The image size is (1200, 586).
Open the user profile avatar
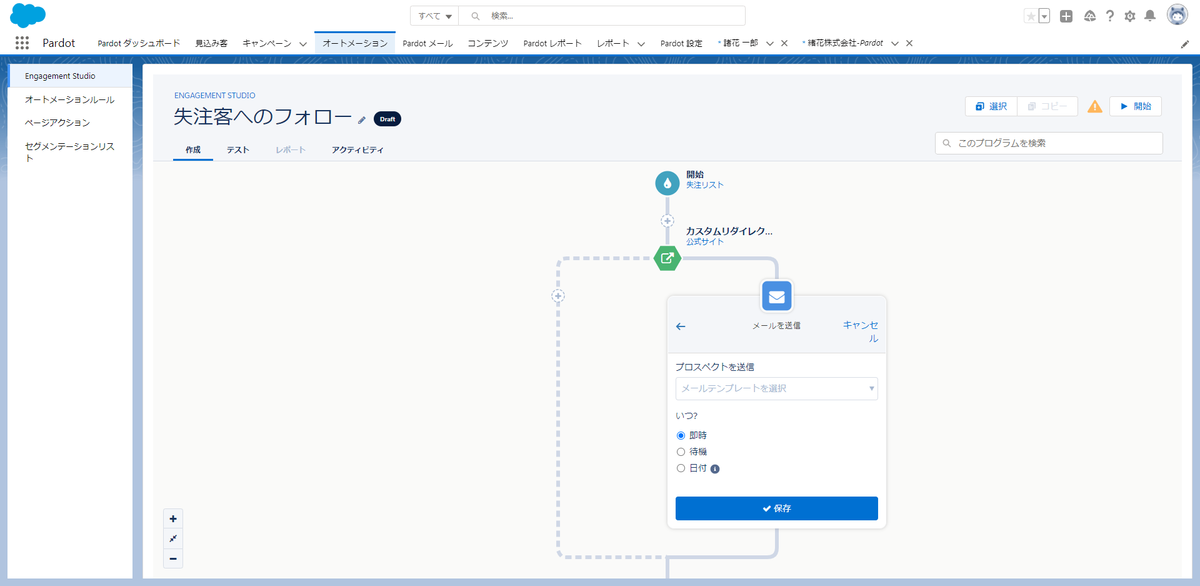click(1177, 15)
